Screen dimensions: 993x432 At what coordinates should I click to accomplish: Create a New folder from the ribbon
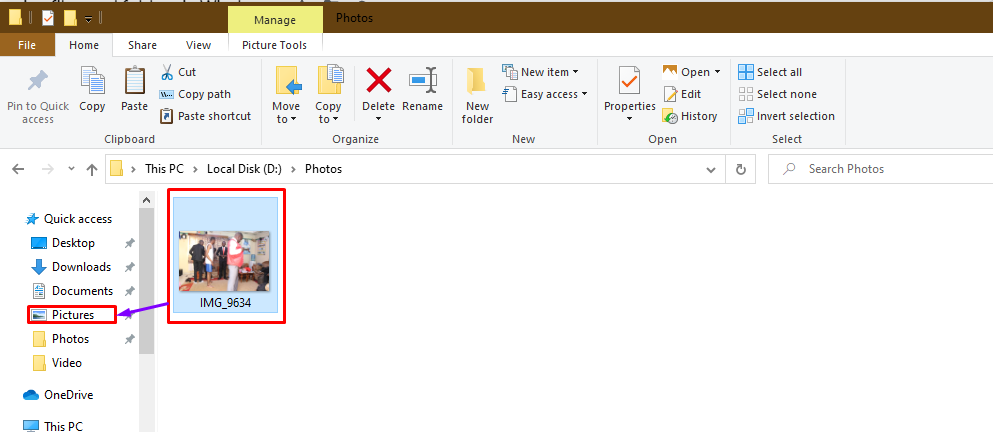(477, 82)
